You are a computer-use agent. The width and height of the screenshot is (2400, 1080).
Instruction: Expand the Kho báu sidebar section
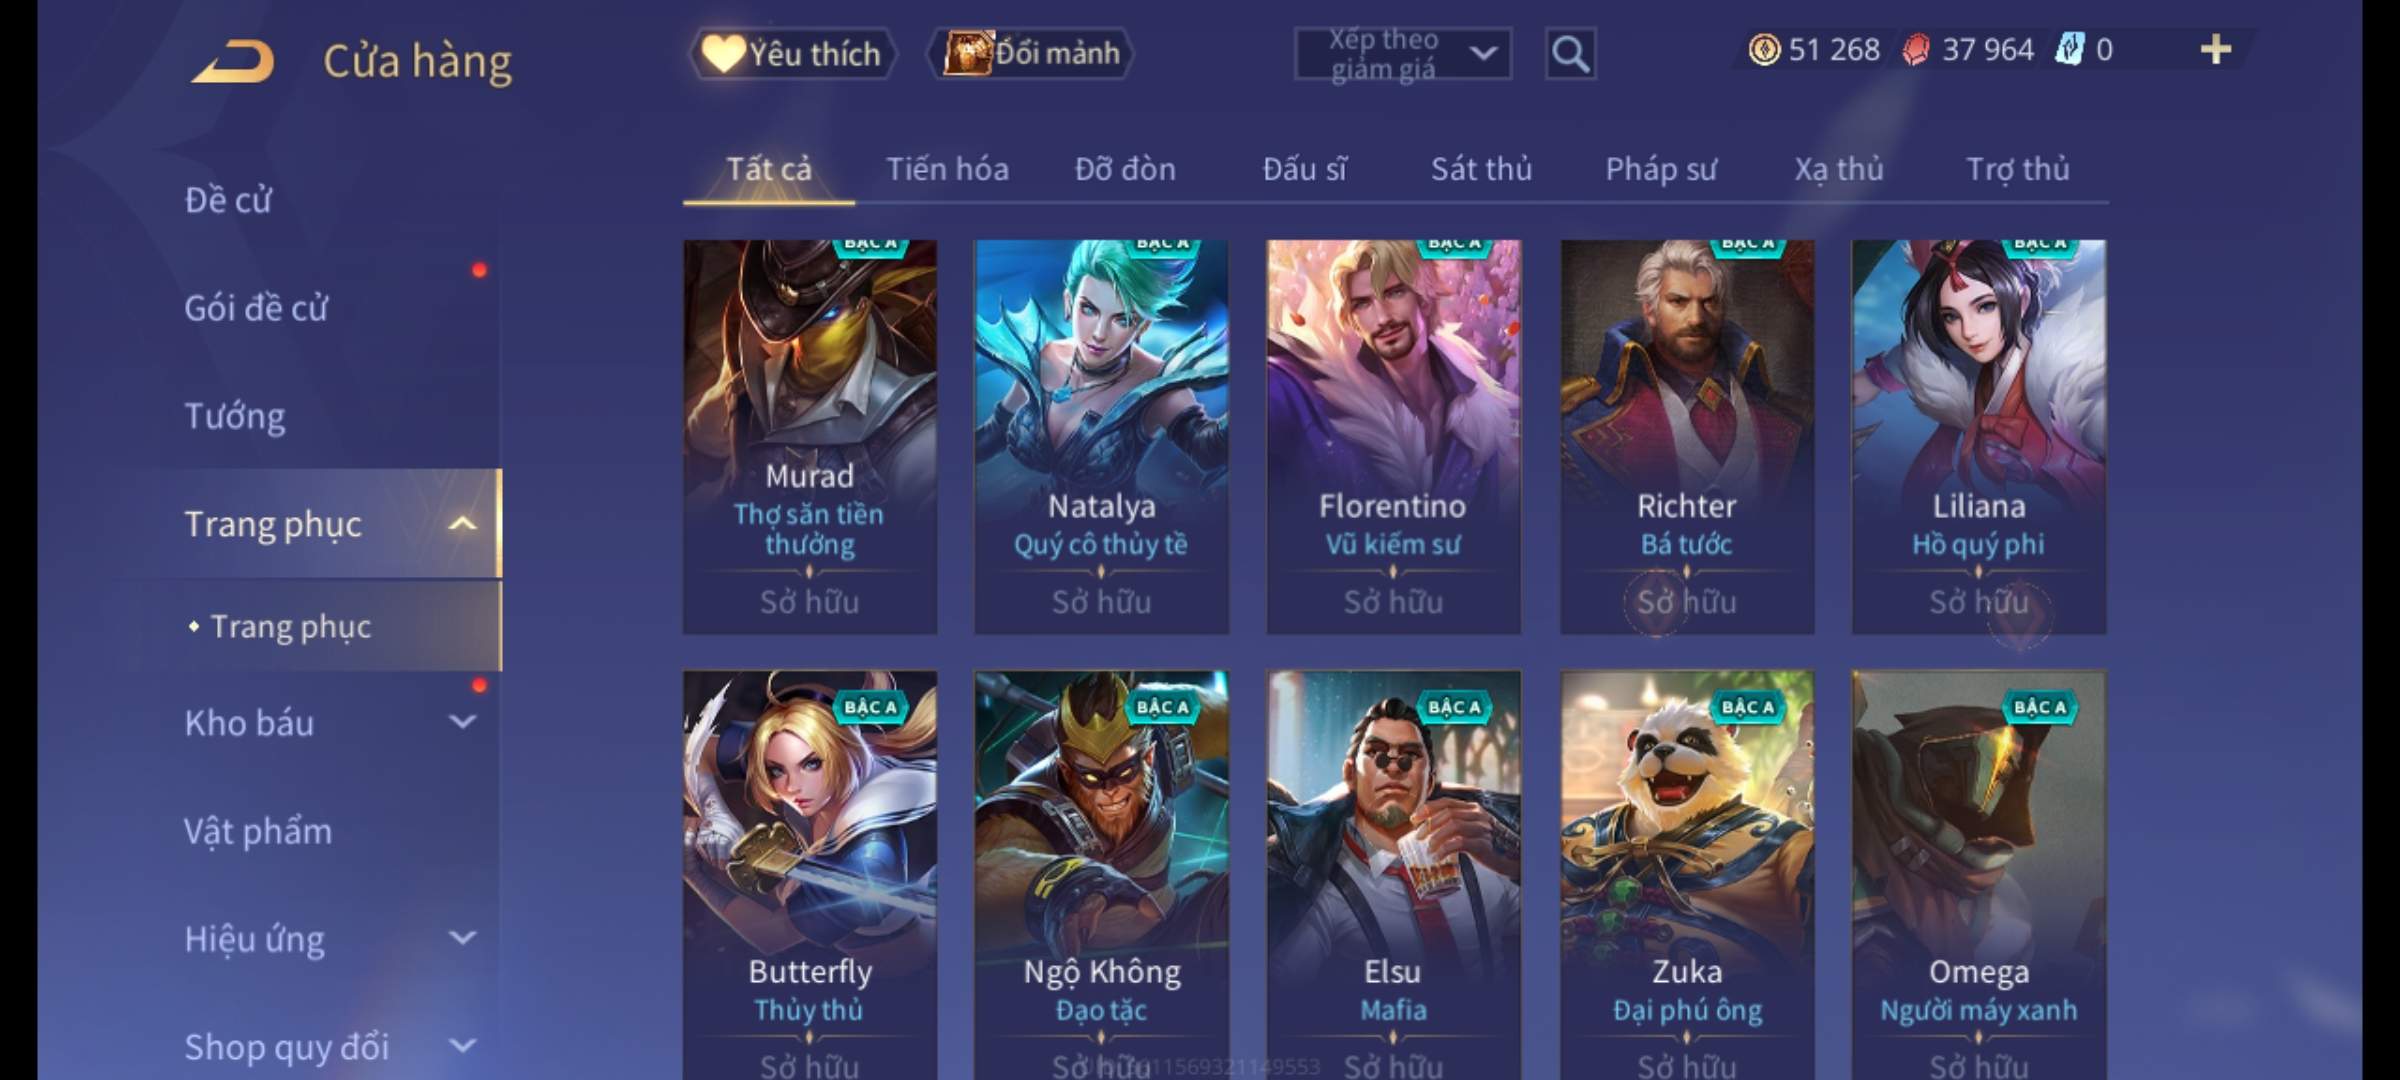pos(462,722)
